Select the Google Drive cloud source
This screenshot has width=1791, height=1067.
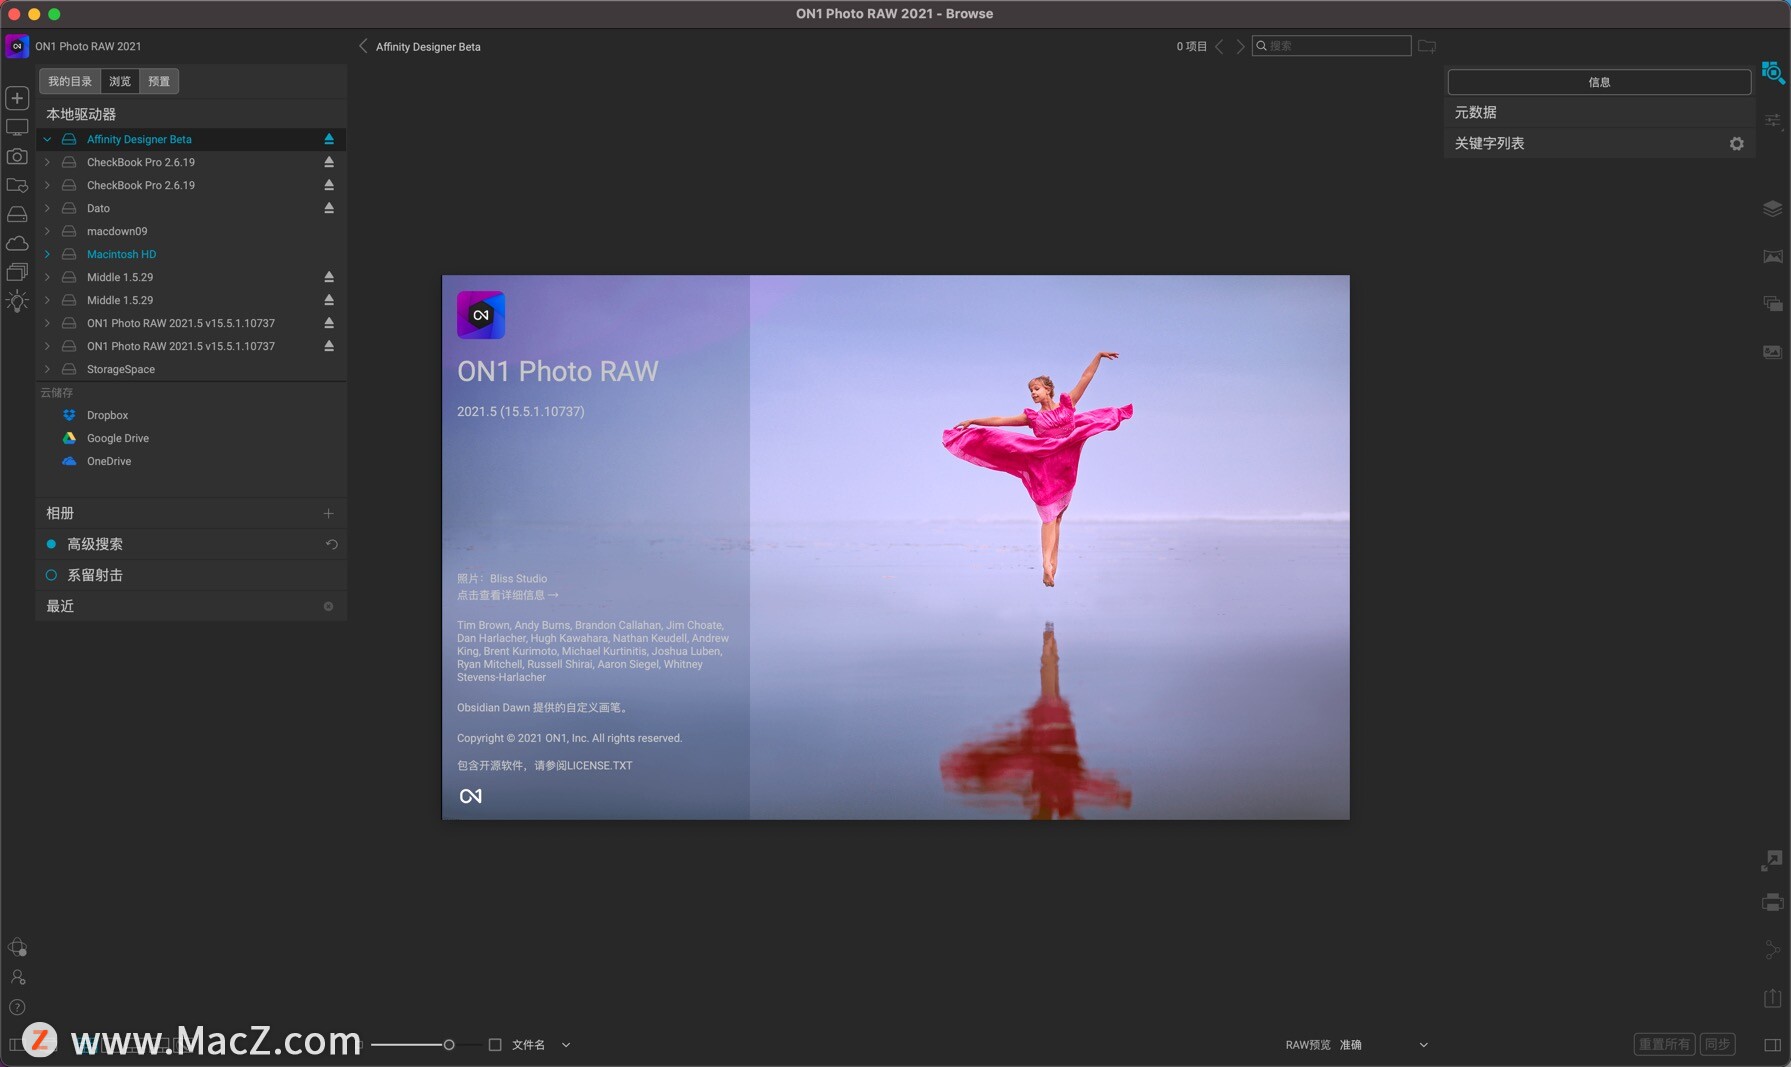pyautogui.click(x=191, y=438)
